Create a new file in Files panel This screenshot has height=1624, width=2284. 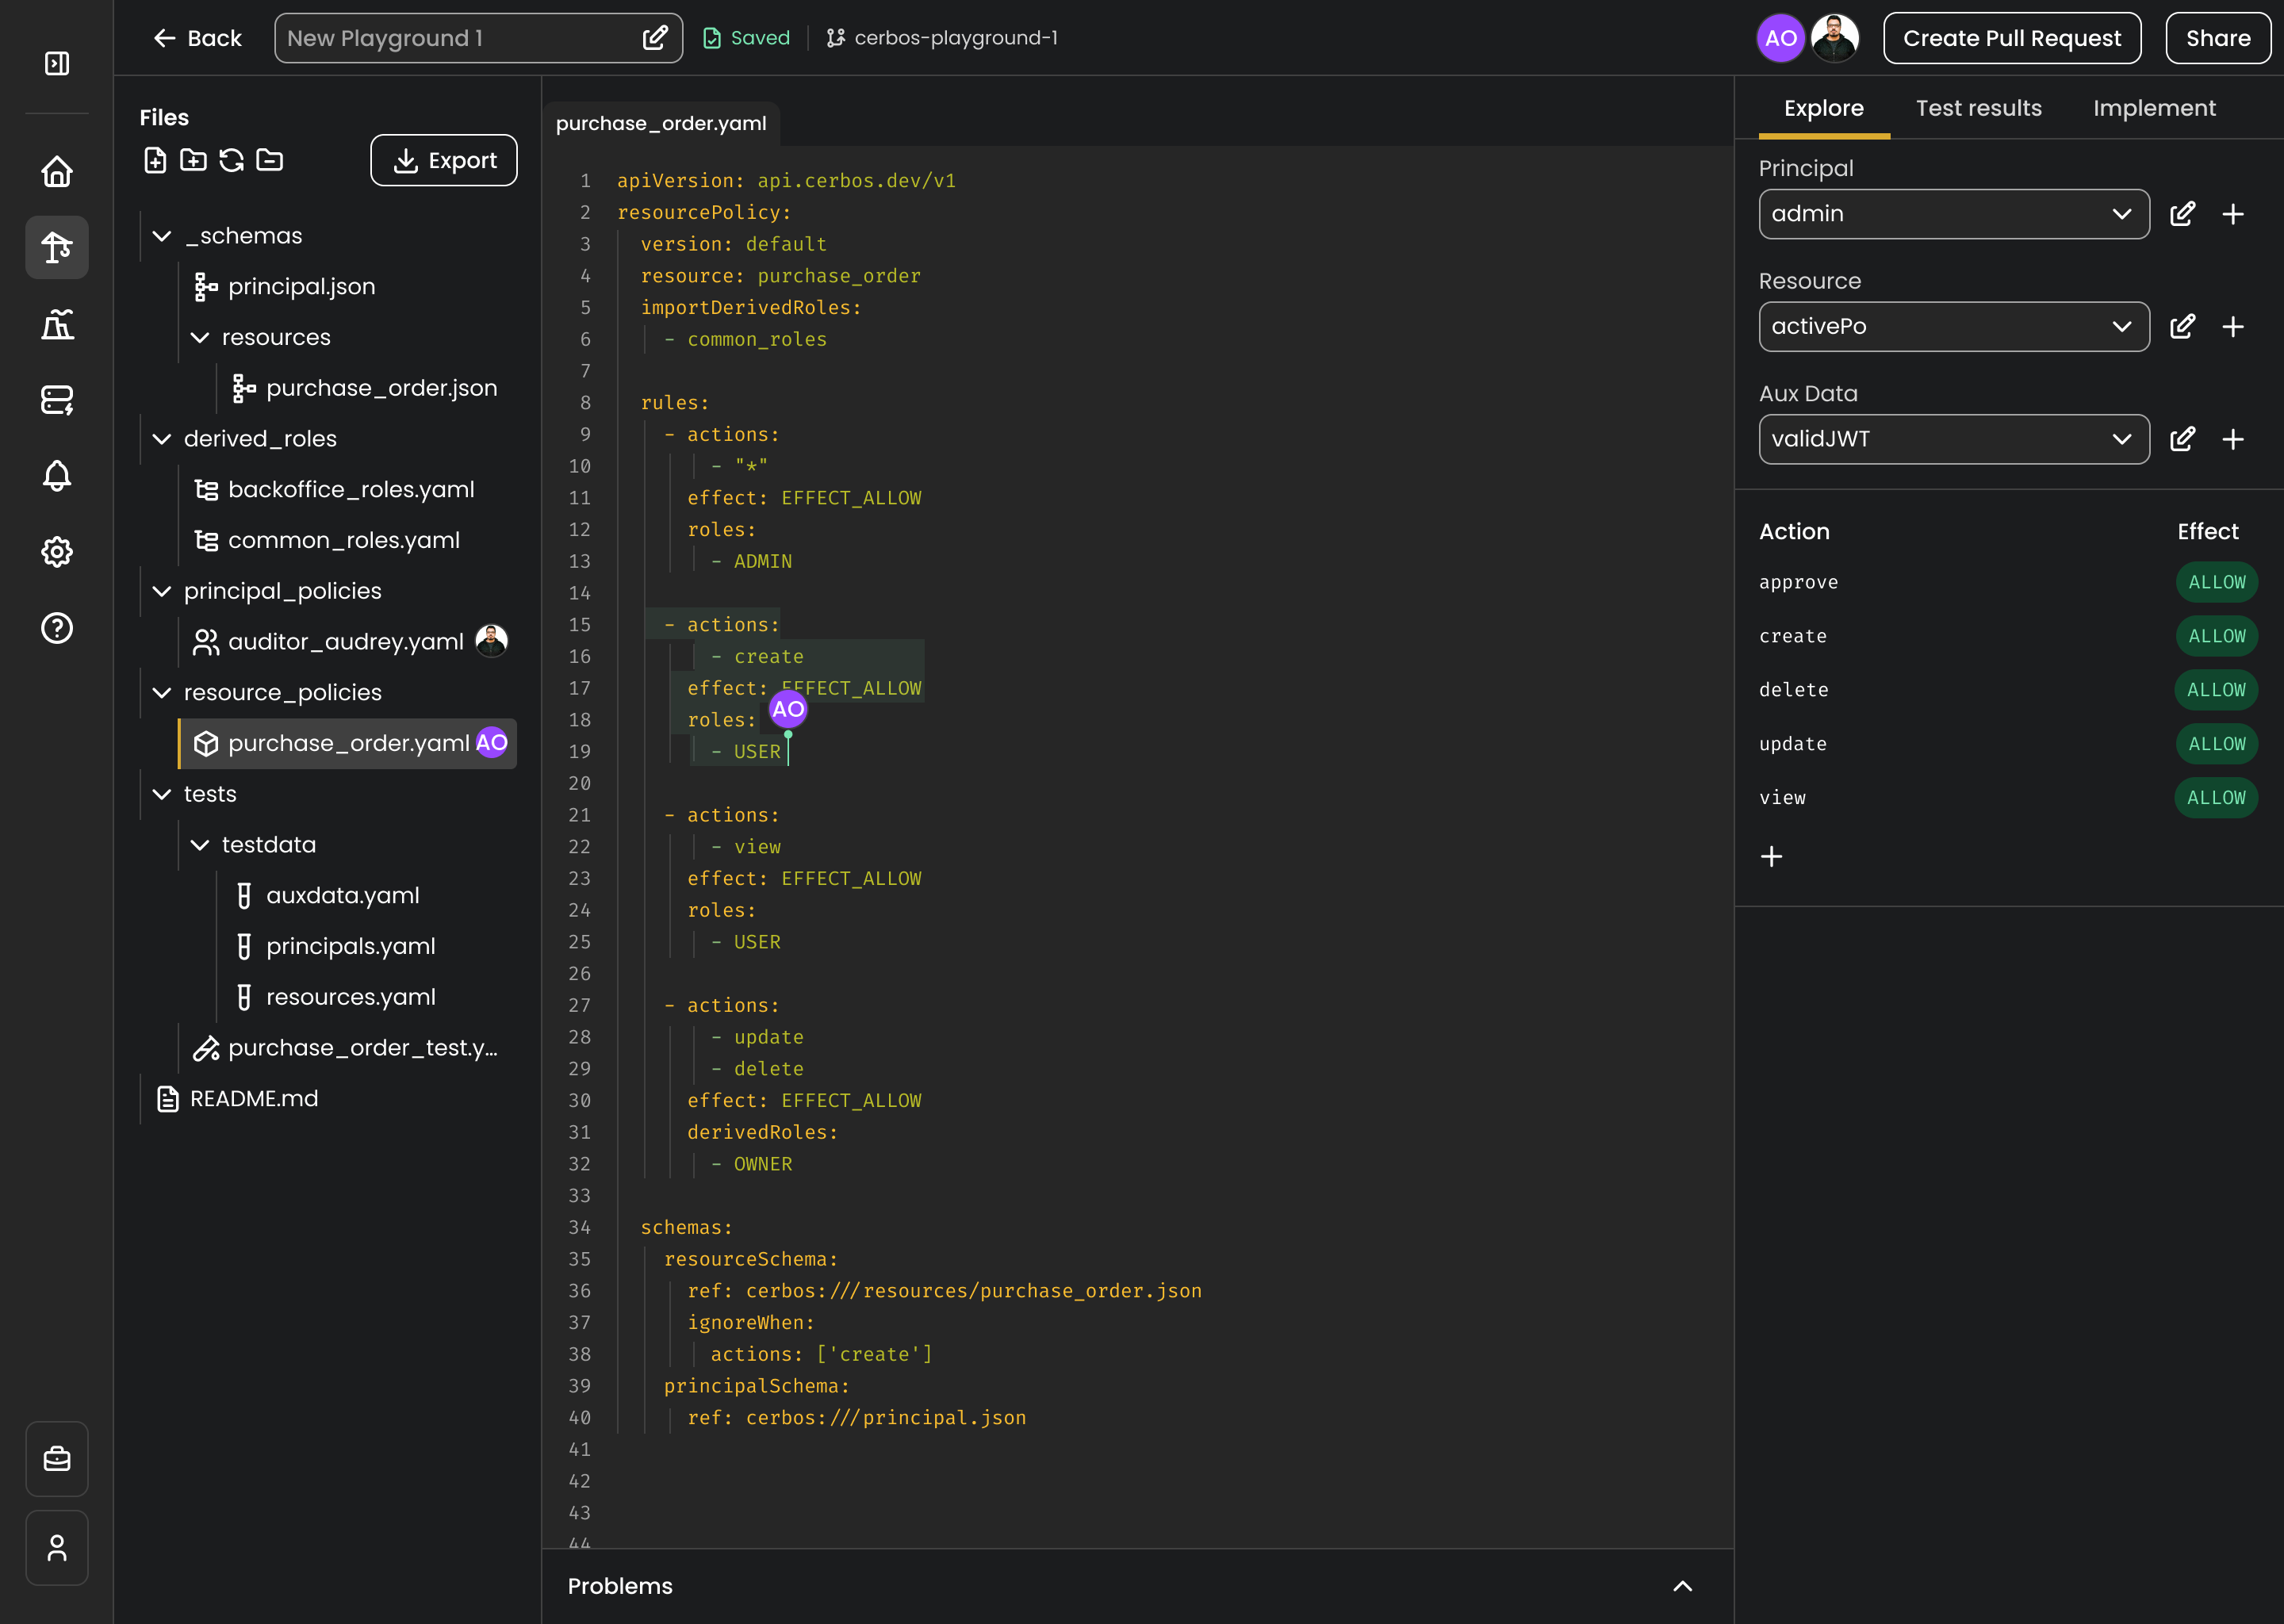(x=155, y=160)
